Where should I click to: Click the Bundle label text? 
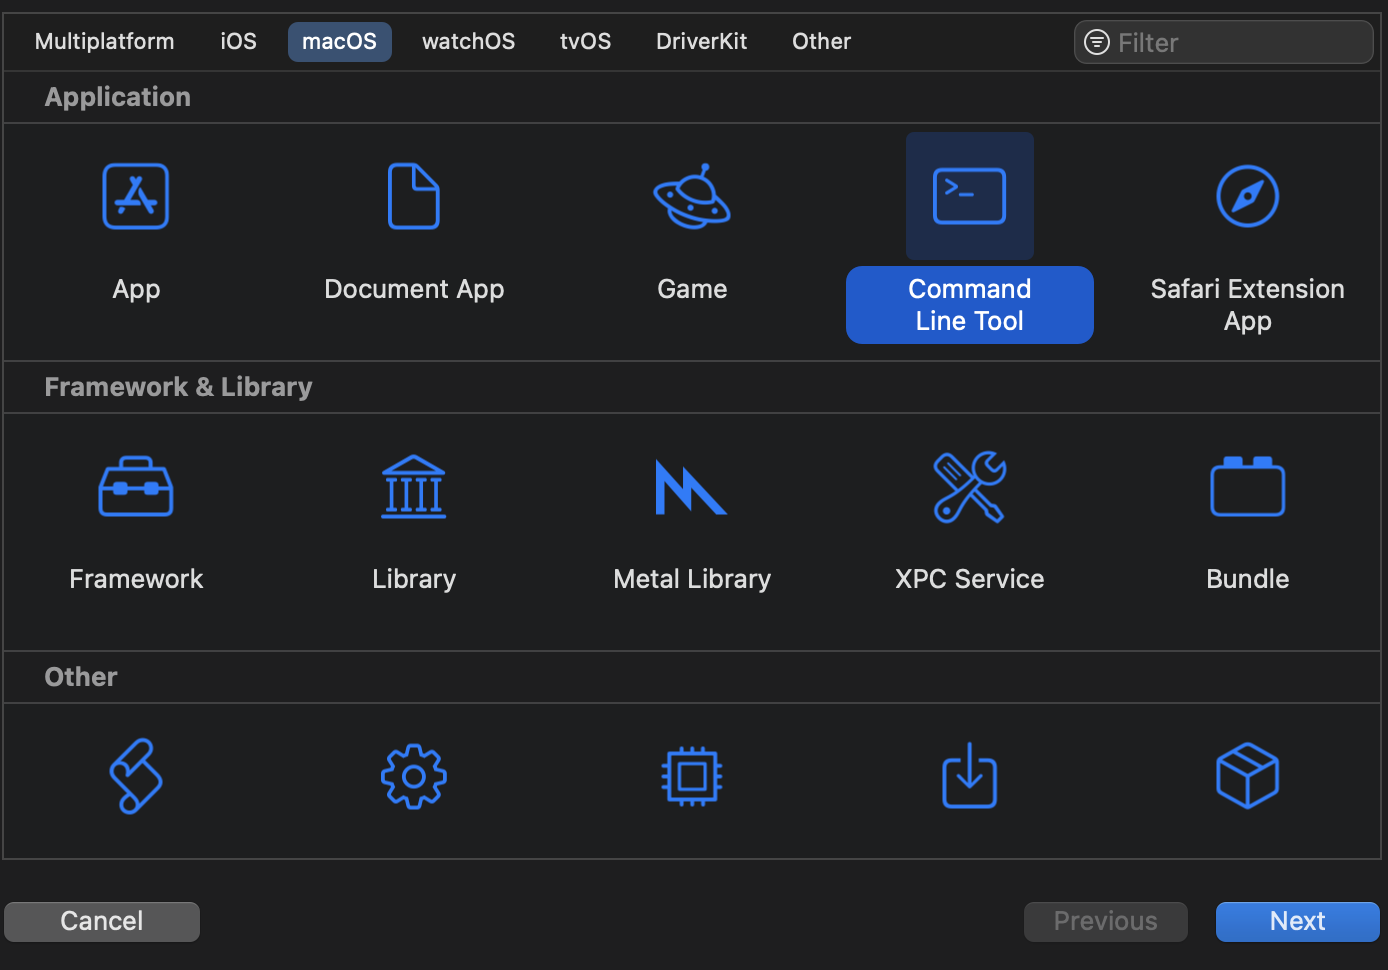[x=1248, y=579]
